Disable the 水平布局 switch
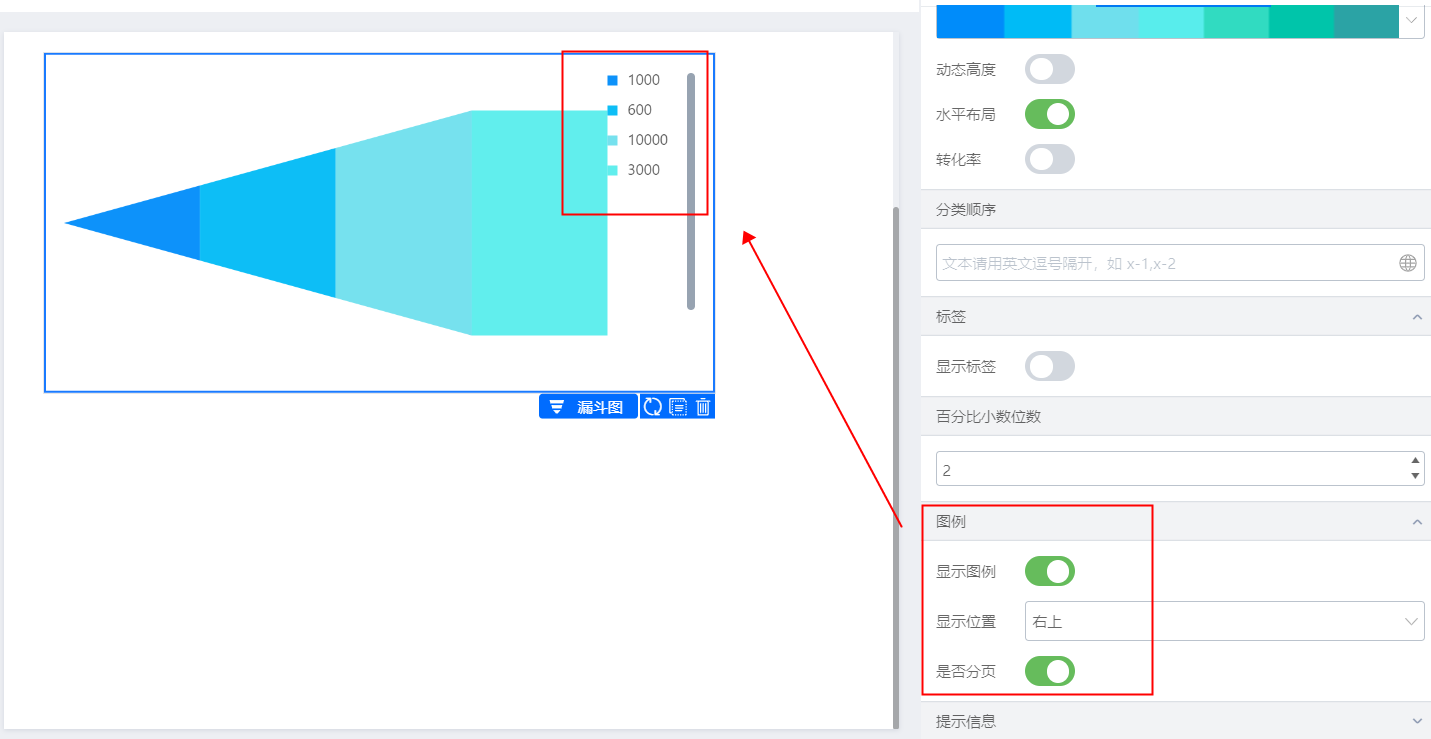The width and height of the screenshot is (1431, 739). [x=1050, y=114]
